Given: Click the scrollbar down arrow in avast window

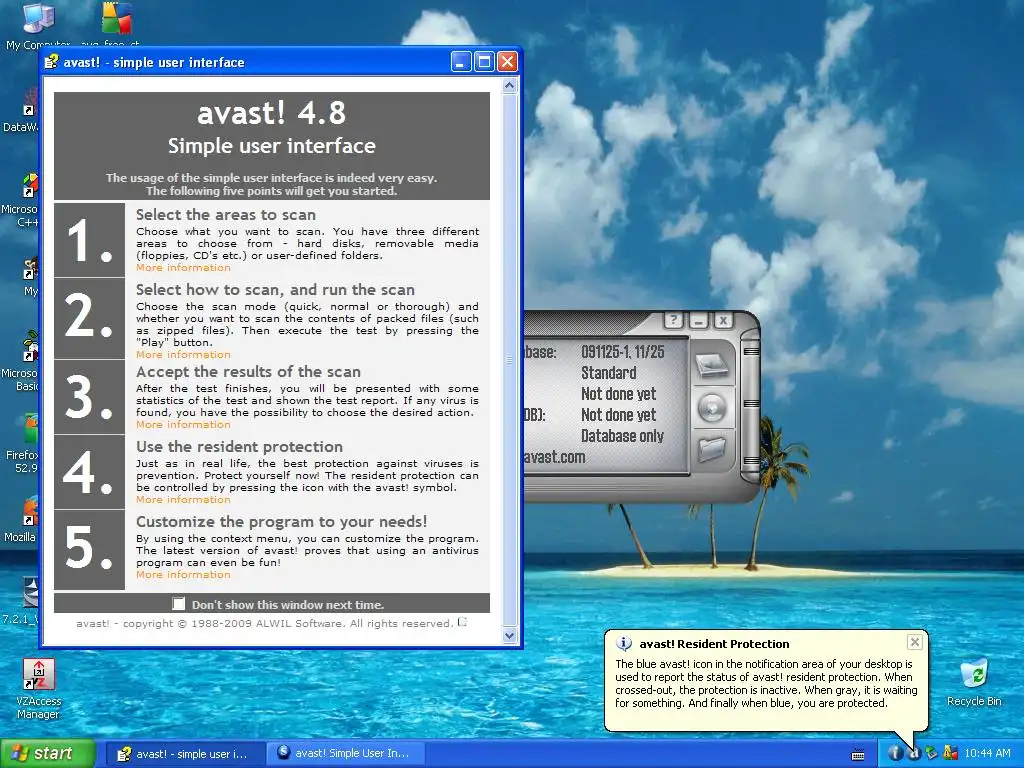Looking at the screenshot, I should [x=510, y=635].
